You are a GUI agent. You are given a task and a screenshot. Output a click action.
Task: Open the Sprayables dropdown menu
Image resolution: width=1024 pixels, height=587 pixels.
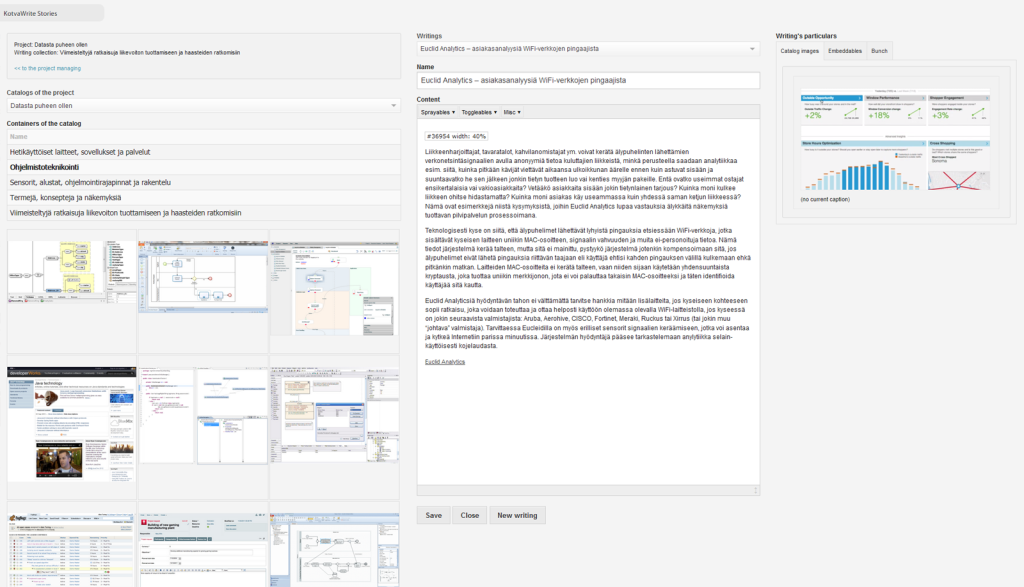pyautogui.click(x=438, y=112)
